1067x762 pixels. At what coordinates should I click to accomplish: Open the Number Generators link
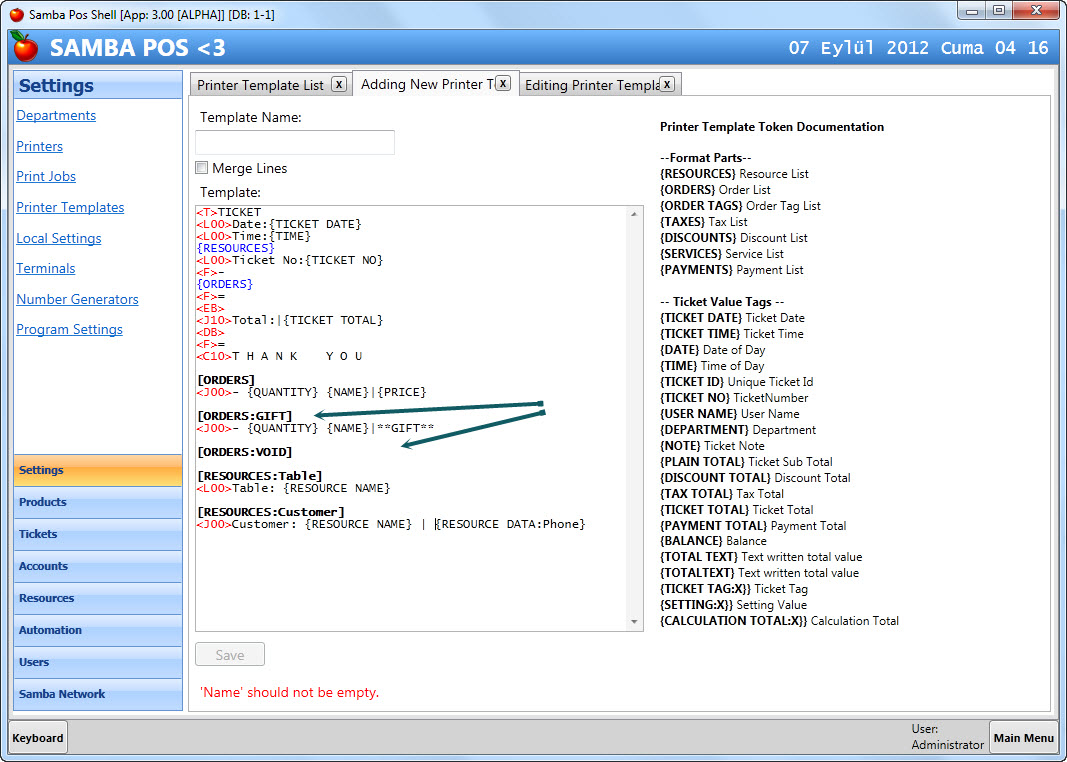(x=77, y=299)
